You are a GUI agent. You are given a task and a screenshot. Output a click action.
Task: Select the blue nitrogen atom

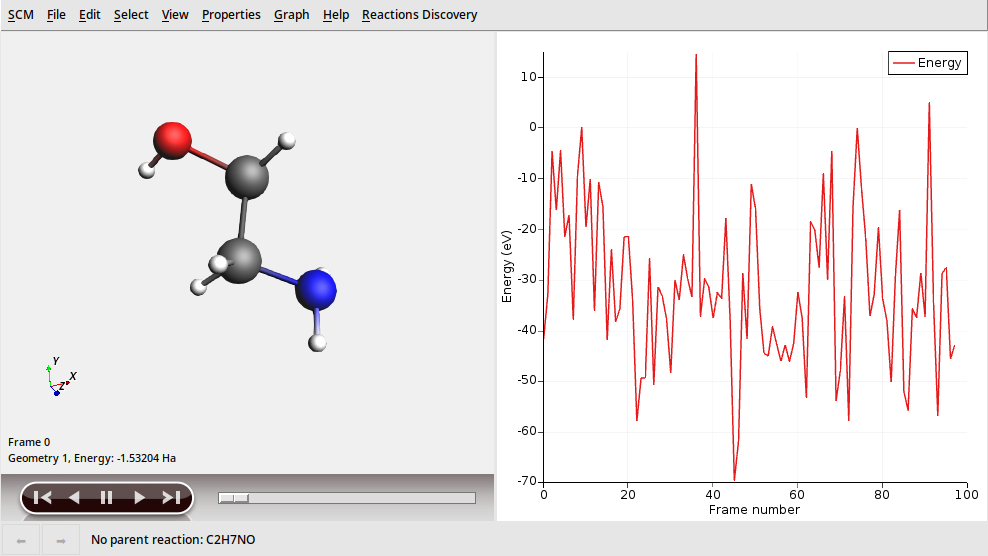coord(317,289)
